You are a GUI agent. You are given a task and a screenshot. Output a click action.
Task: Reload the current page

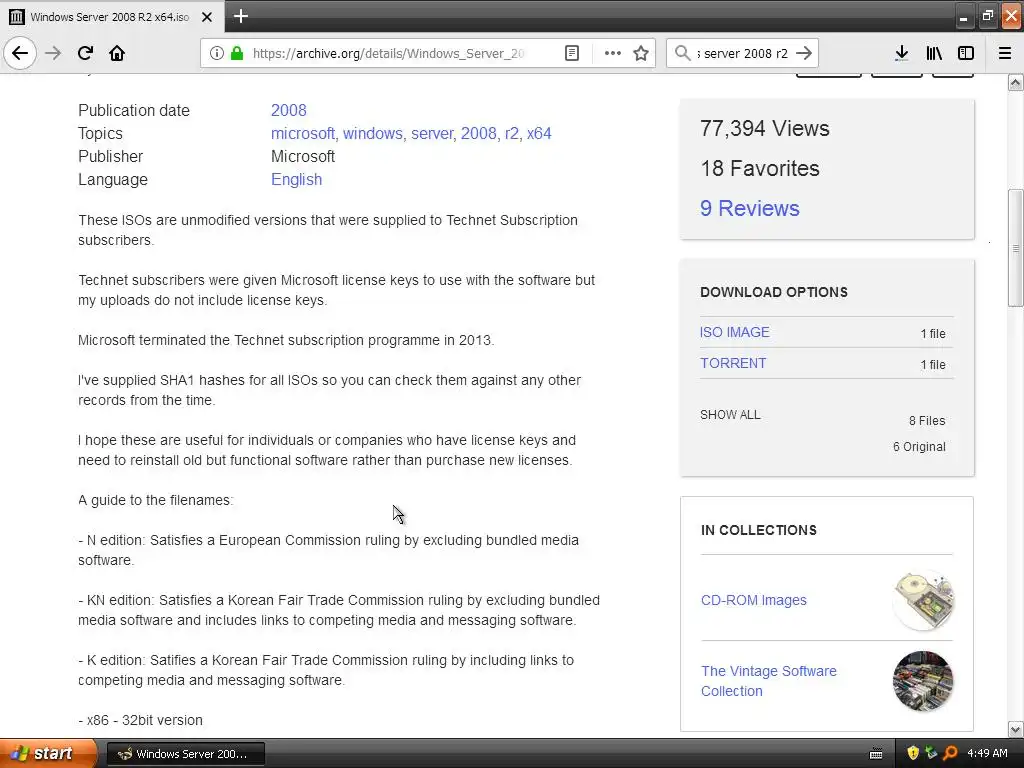click(85, 53)
